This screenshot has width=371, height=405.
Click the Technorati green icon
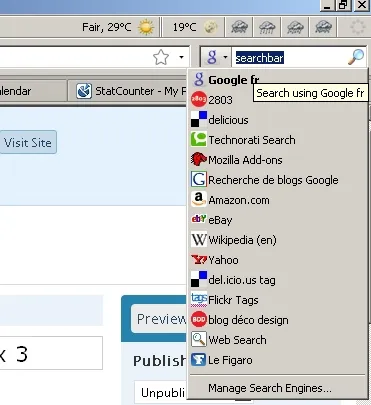pos(198,139)
